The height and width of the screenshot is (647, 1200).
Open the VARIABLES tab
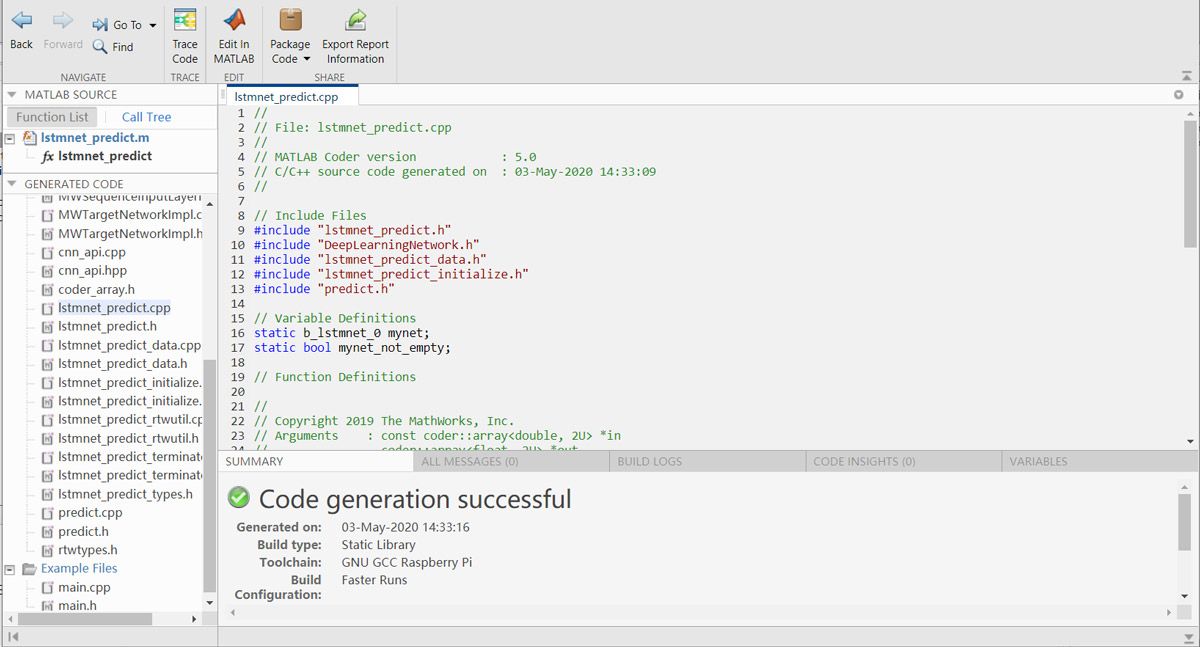coord(1038,462)
